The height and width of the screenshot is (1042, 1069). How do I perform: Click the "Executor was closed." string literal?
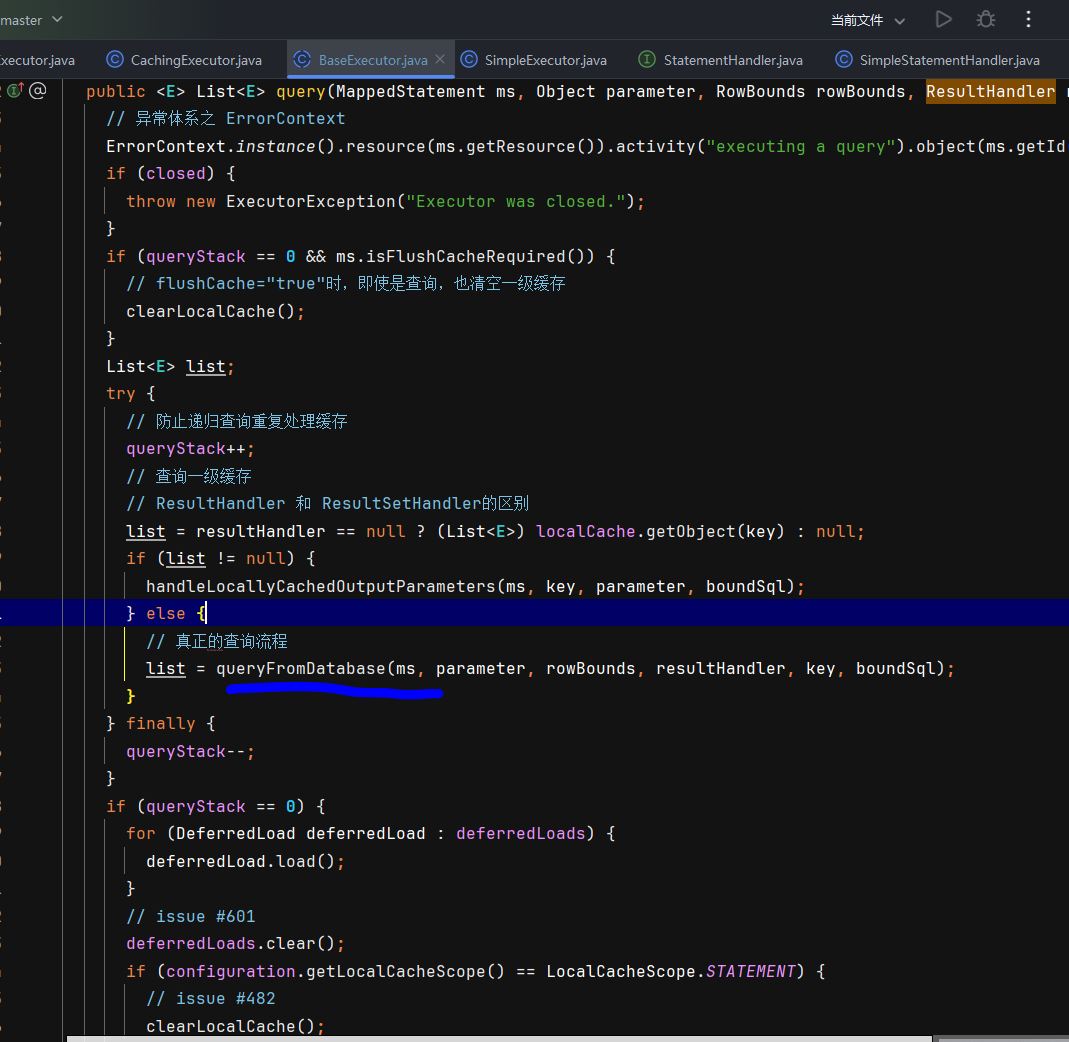coord(516,202)
